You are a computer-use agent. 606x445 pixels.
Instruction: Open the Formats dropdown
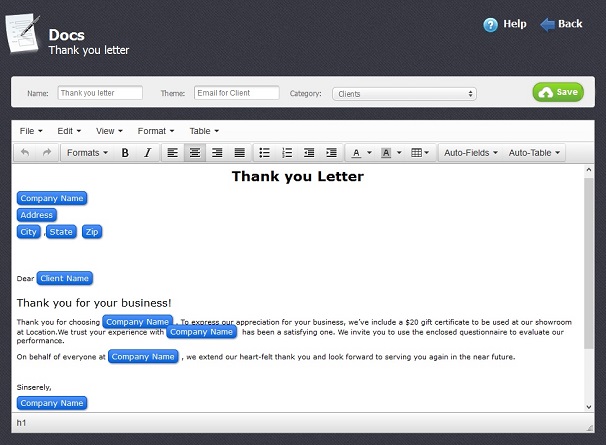click(x=88, y=153)
